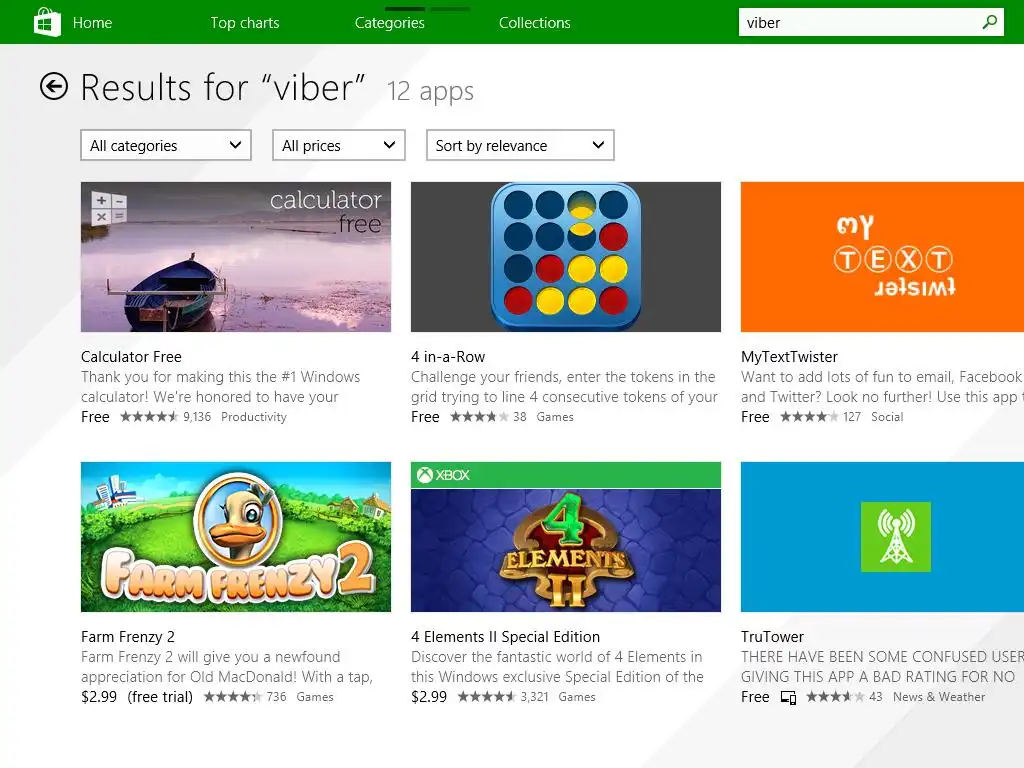This screenshot has width=1024, height=768.
Task: Click the viber search text field
Action: (855, 22)
